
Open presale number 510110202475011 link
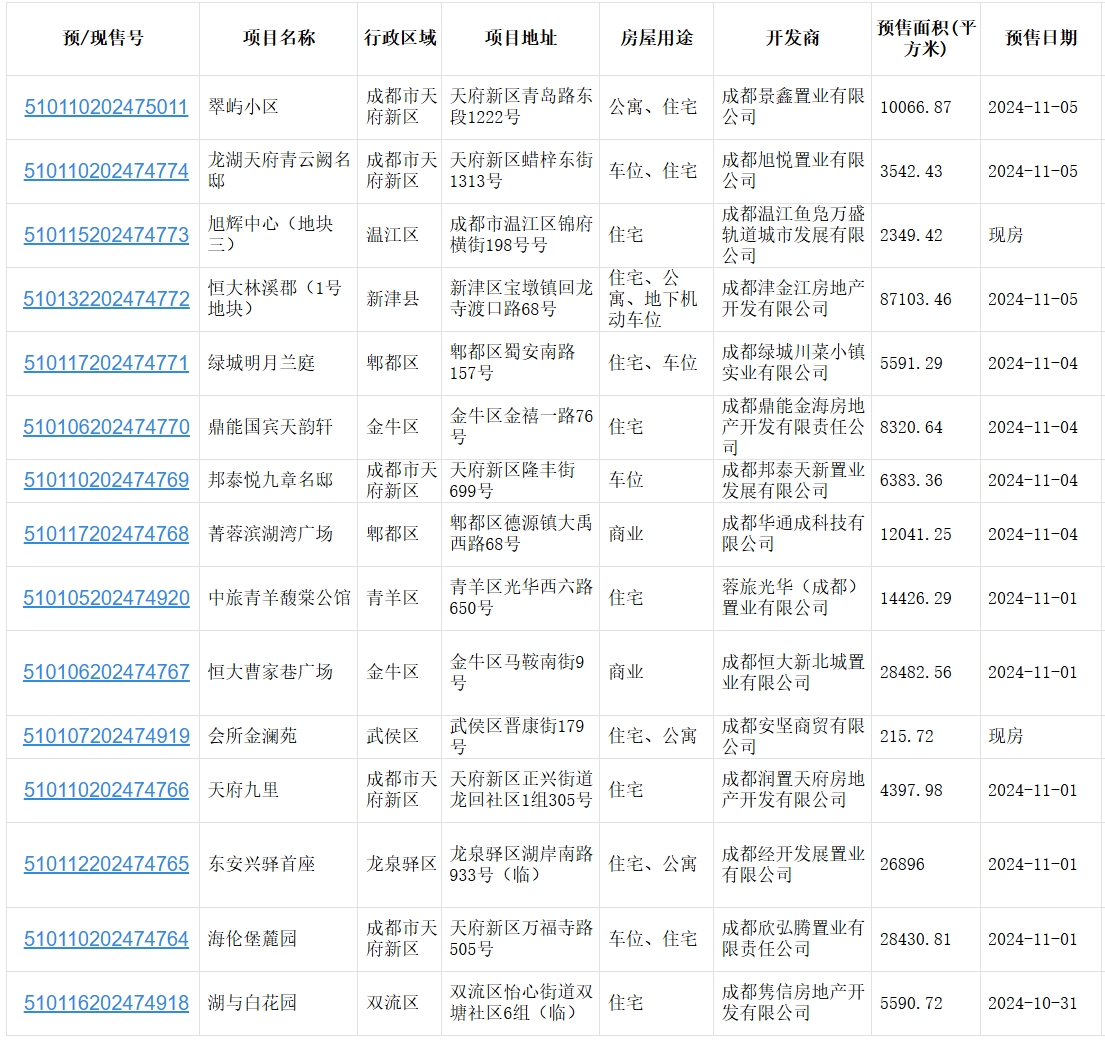point(106,107)
